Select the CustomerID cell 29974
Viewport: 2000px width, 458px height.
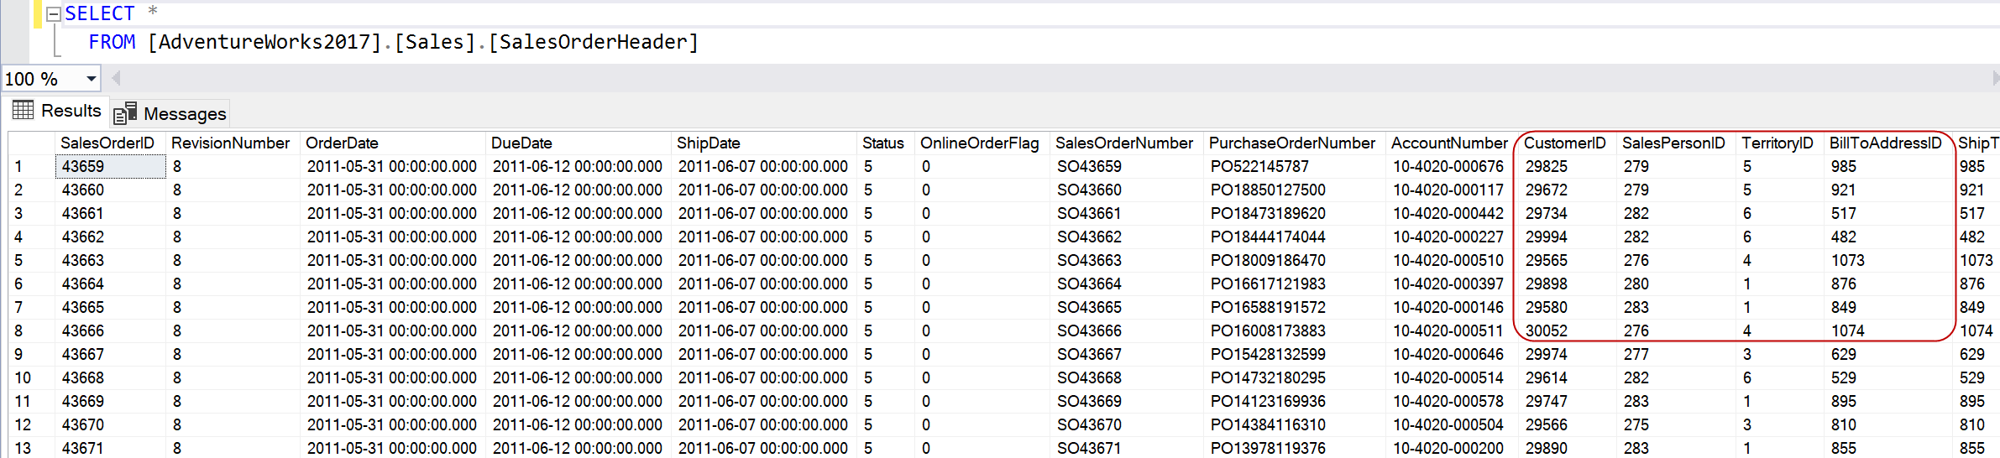point(1567,354)
